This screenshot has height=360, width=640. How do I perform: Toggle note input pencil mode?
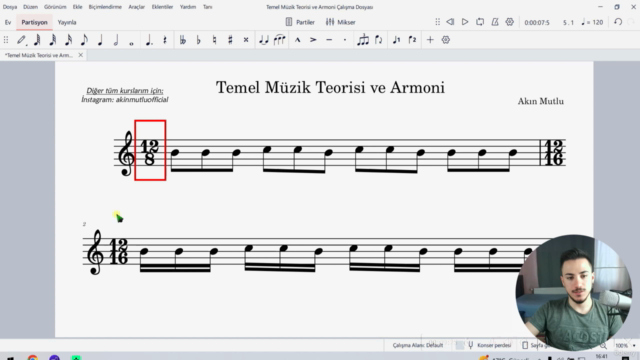point(21,40)
